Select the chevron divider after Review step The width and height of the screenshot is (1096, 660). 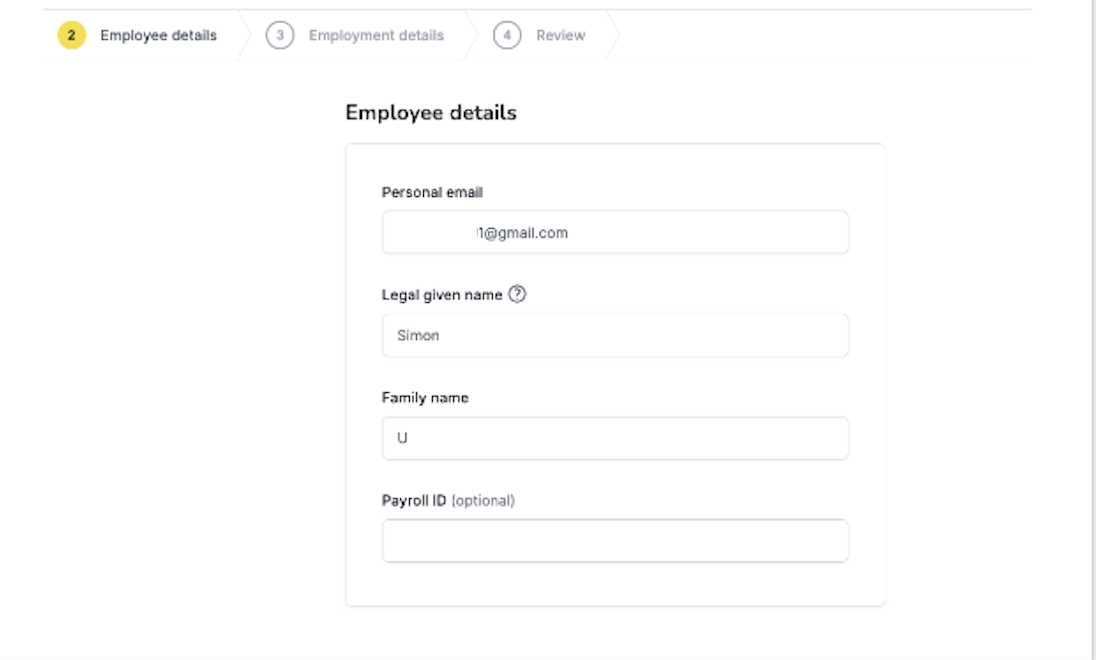tap(613, 35)
